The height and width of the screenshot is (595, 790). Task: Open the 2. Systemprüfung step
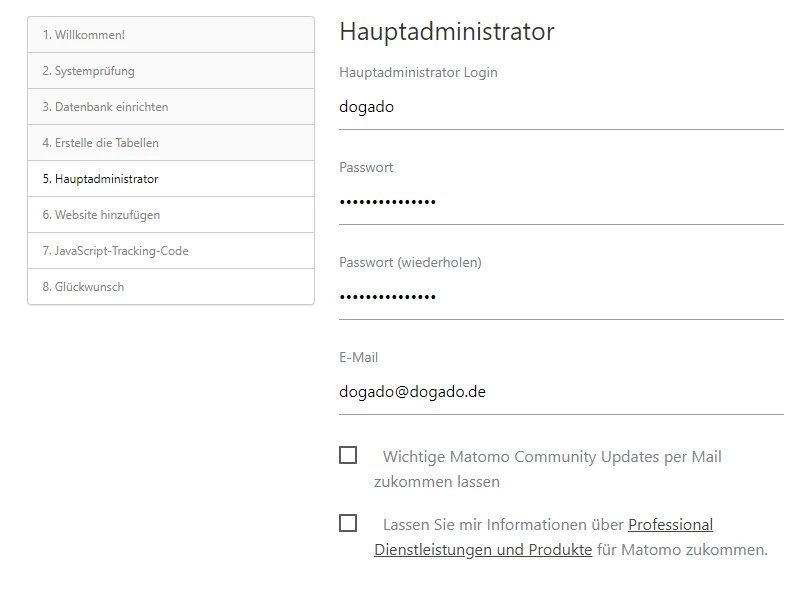pyautogui.click(x=88, y=71)
